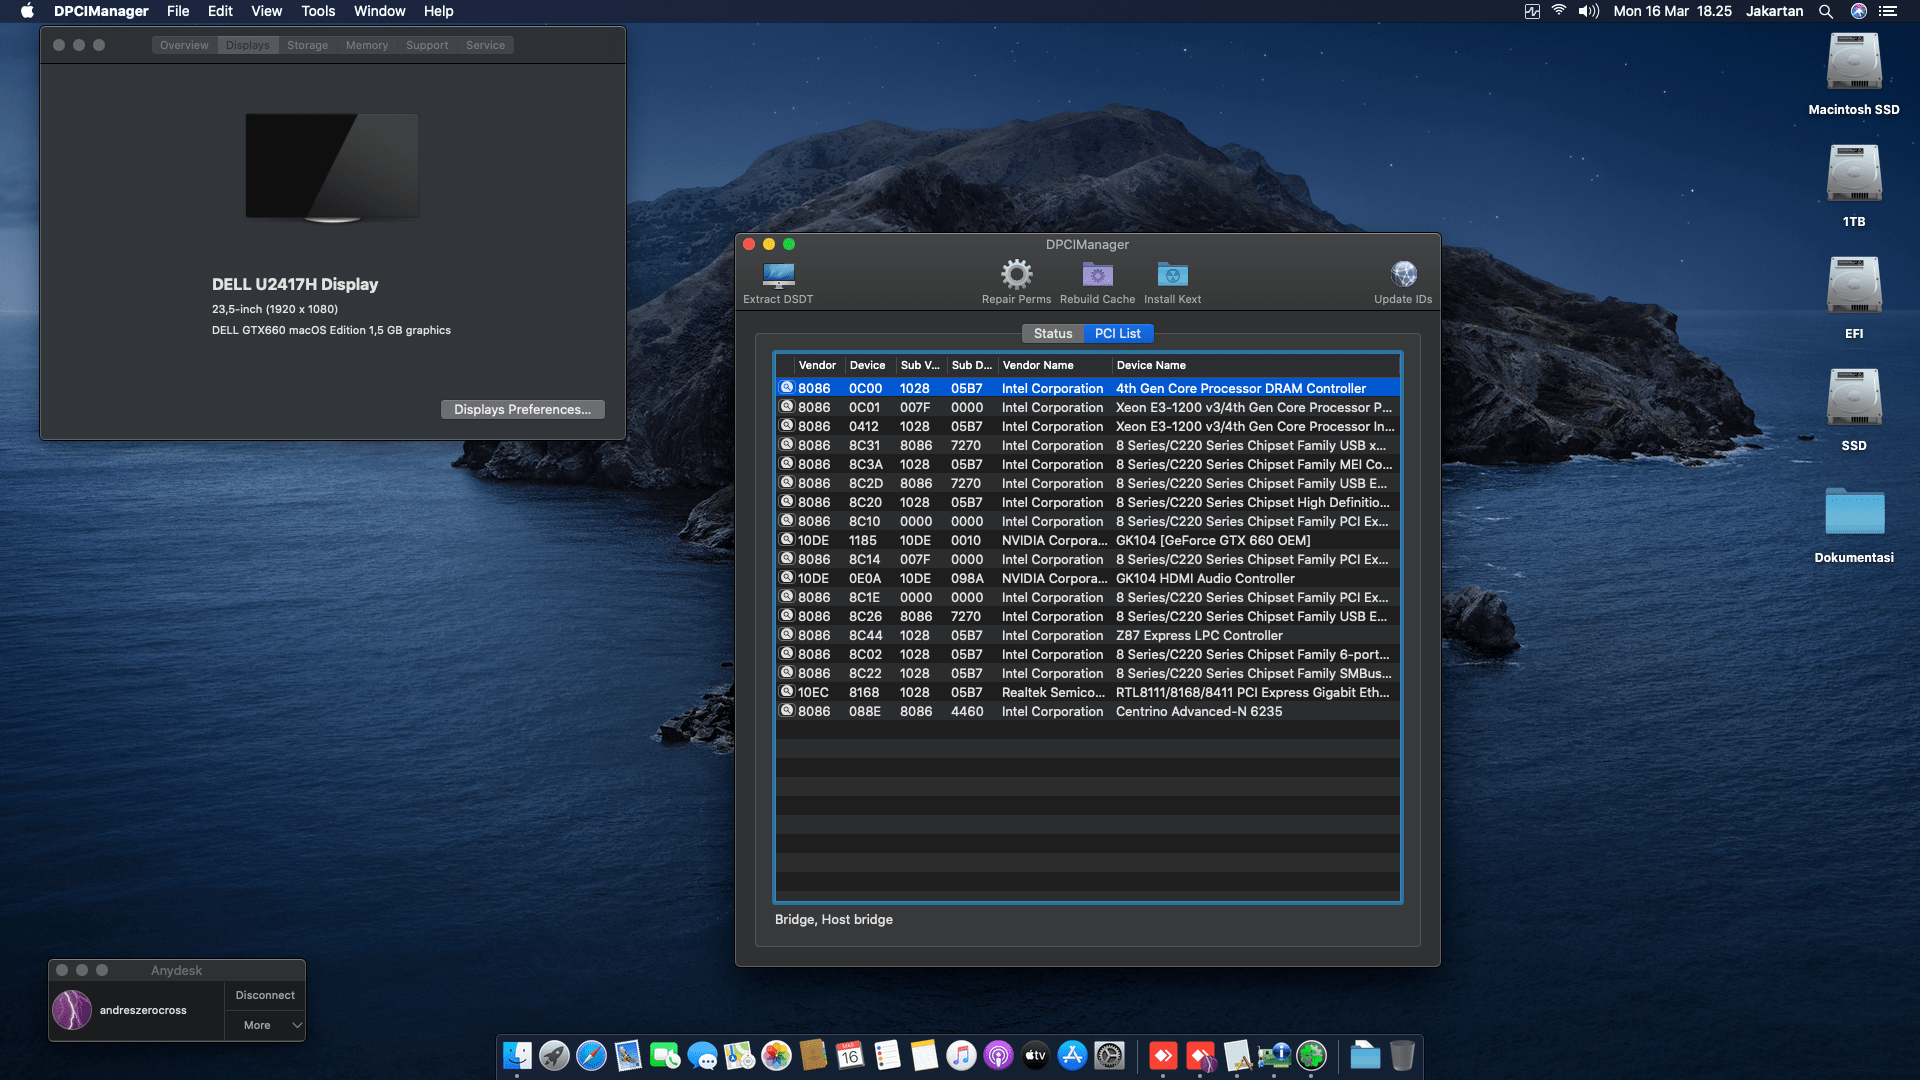Select the GK104 HDMI Audio Controller row
The image size is (1920, 1080).
[x=1087, y=578]
